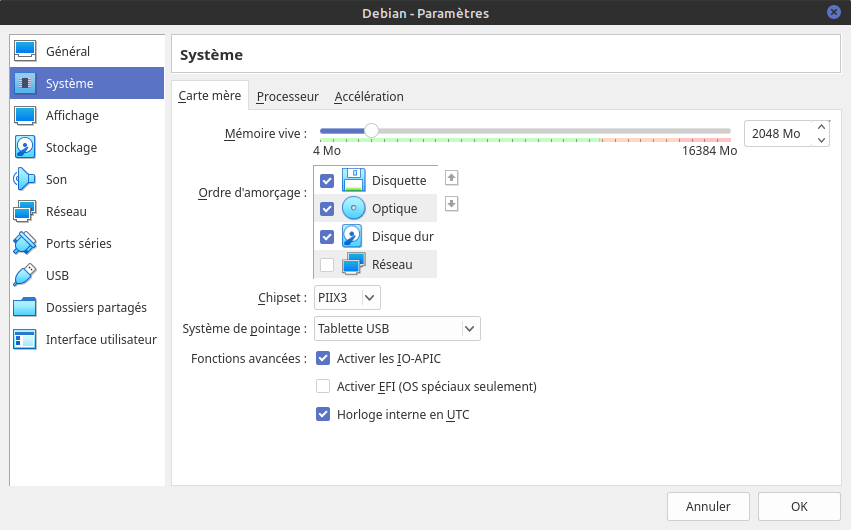Move boot device down with arrow button
851x530 pixels.
click(452, 204)
